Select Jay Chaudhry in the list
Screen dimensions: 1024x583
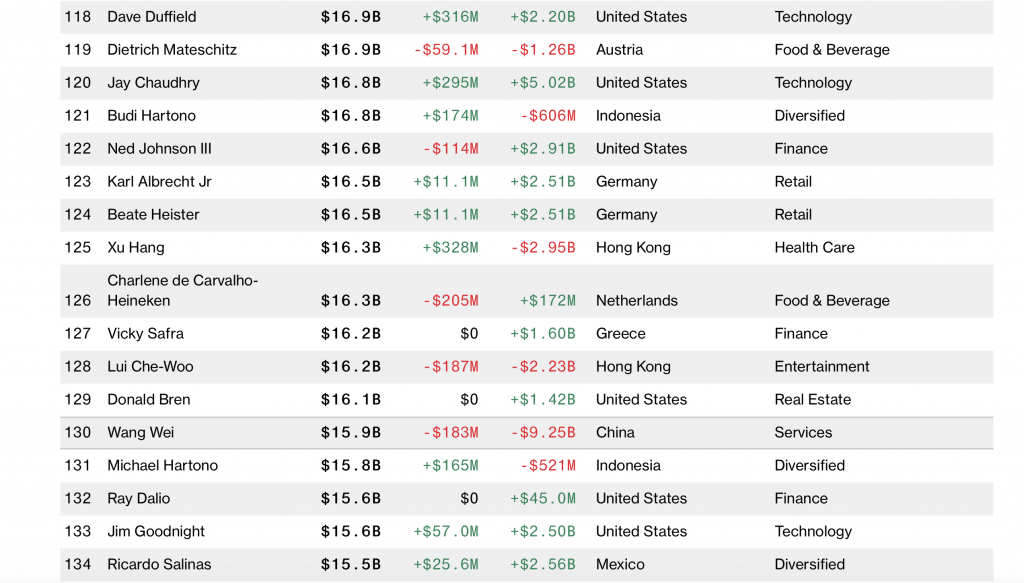(x=153, y=83)
